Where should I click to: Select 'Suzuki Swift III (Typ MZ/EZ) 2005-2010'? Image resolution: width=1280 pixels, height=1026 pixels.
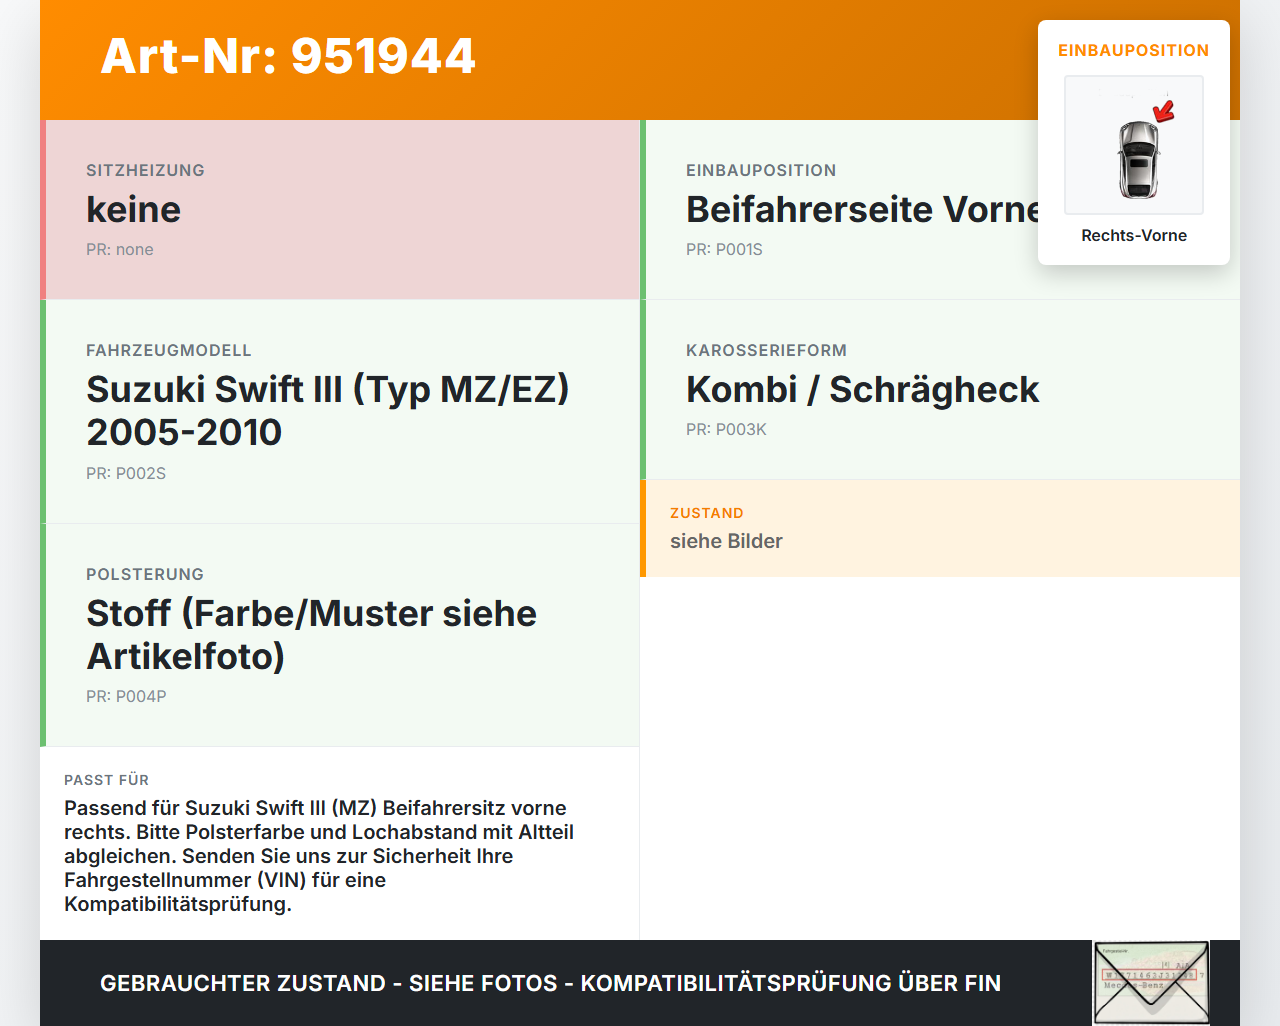[328, 410]
